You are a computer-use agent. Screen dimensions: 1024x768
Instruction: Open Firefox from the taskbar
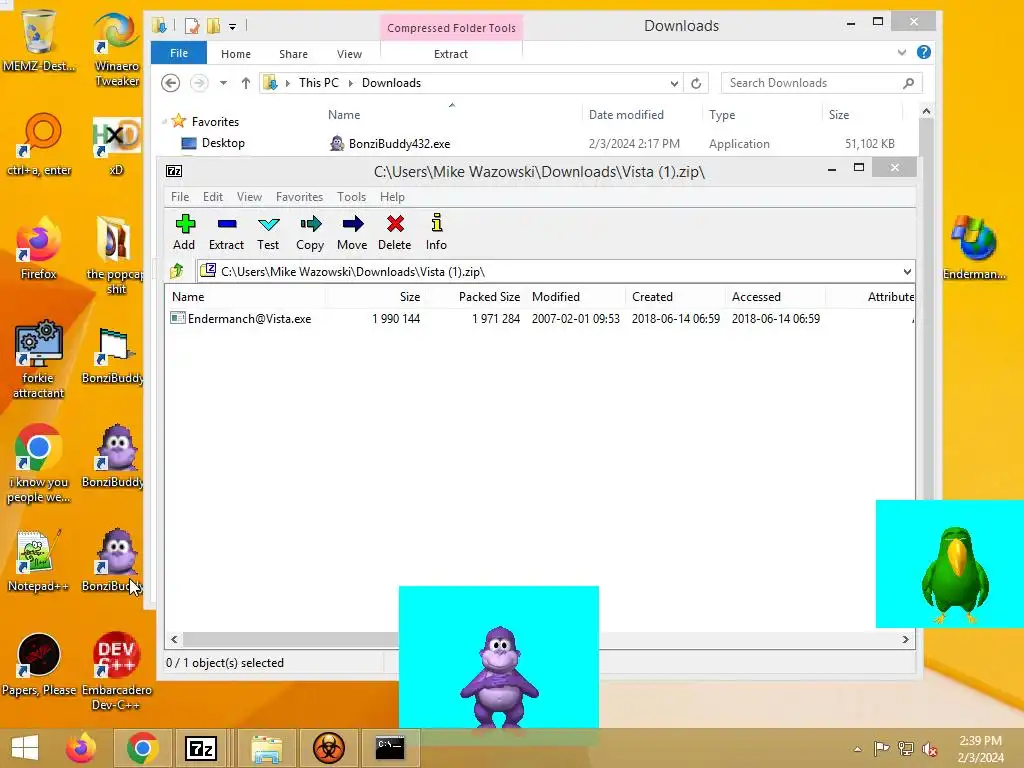click(81, 748)
